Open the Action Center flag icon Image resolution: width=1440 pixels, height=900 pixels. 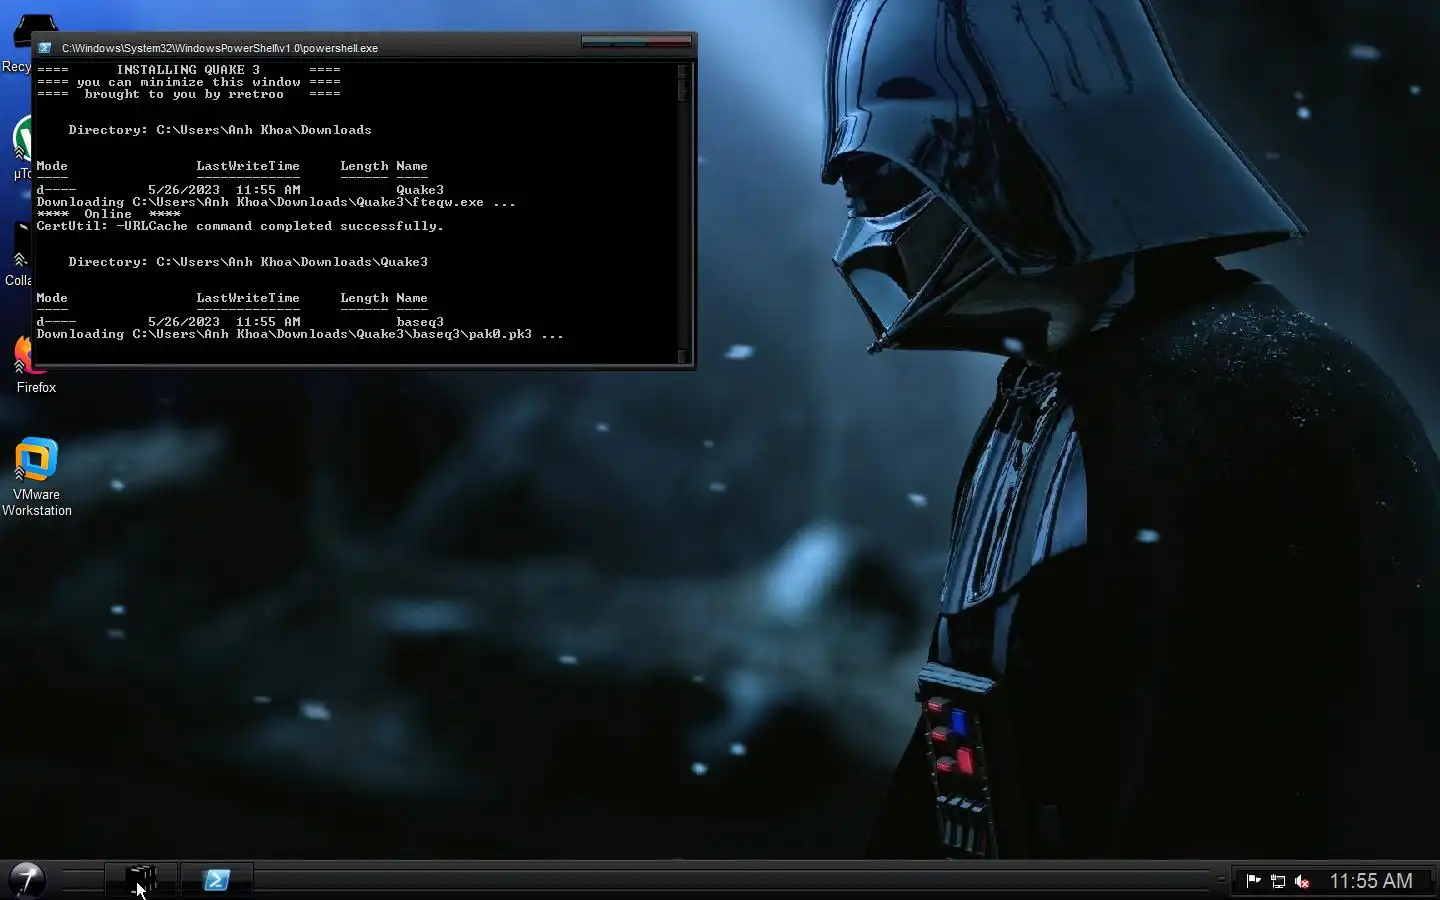click(1253, 881)
